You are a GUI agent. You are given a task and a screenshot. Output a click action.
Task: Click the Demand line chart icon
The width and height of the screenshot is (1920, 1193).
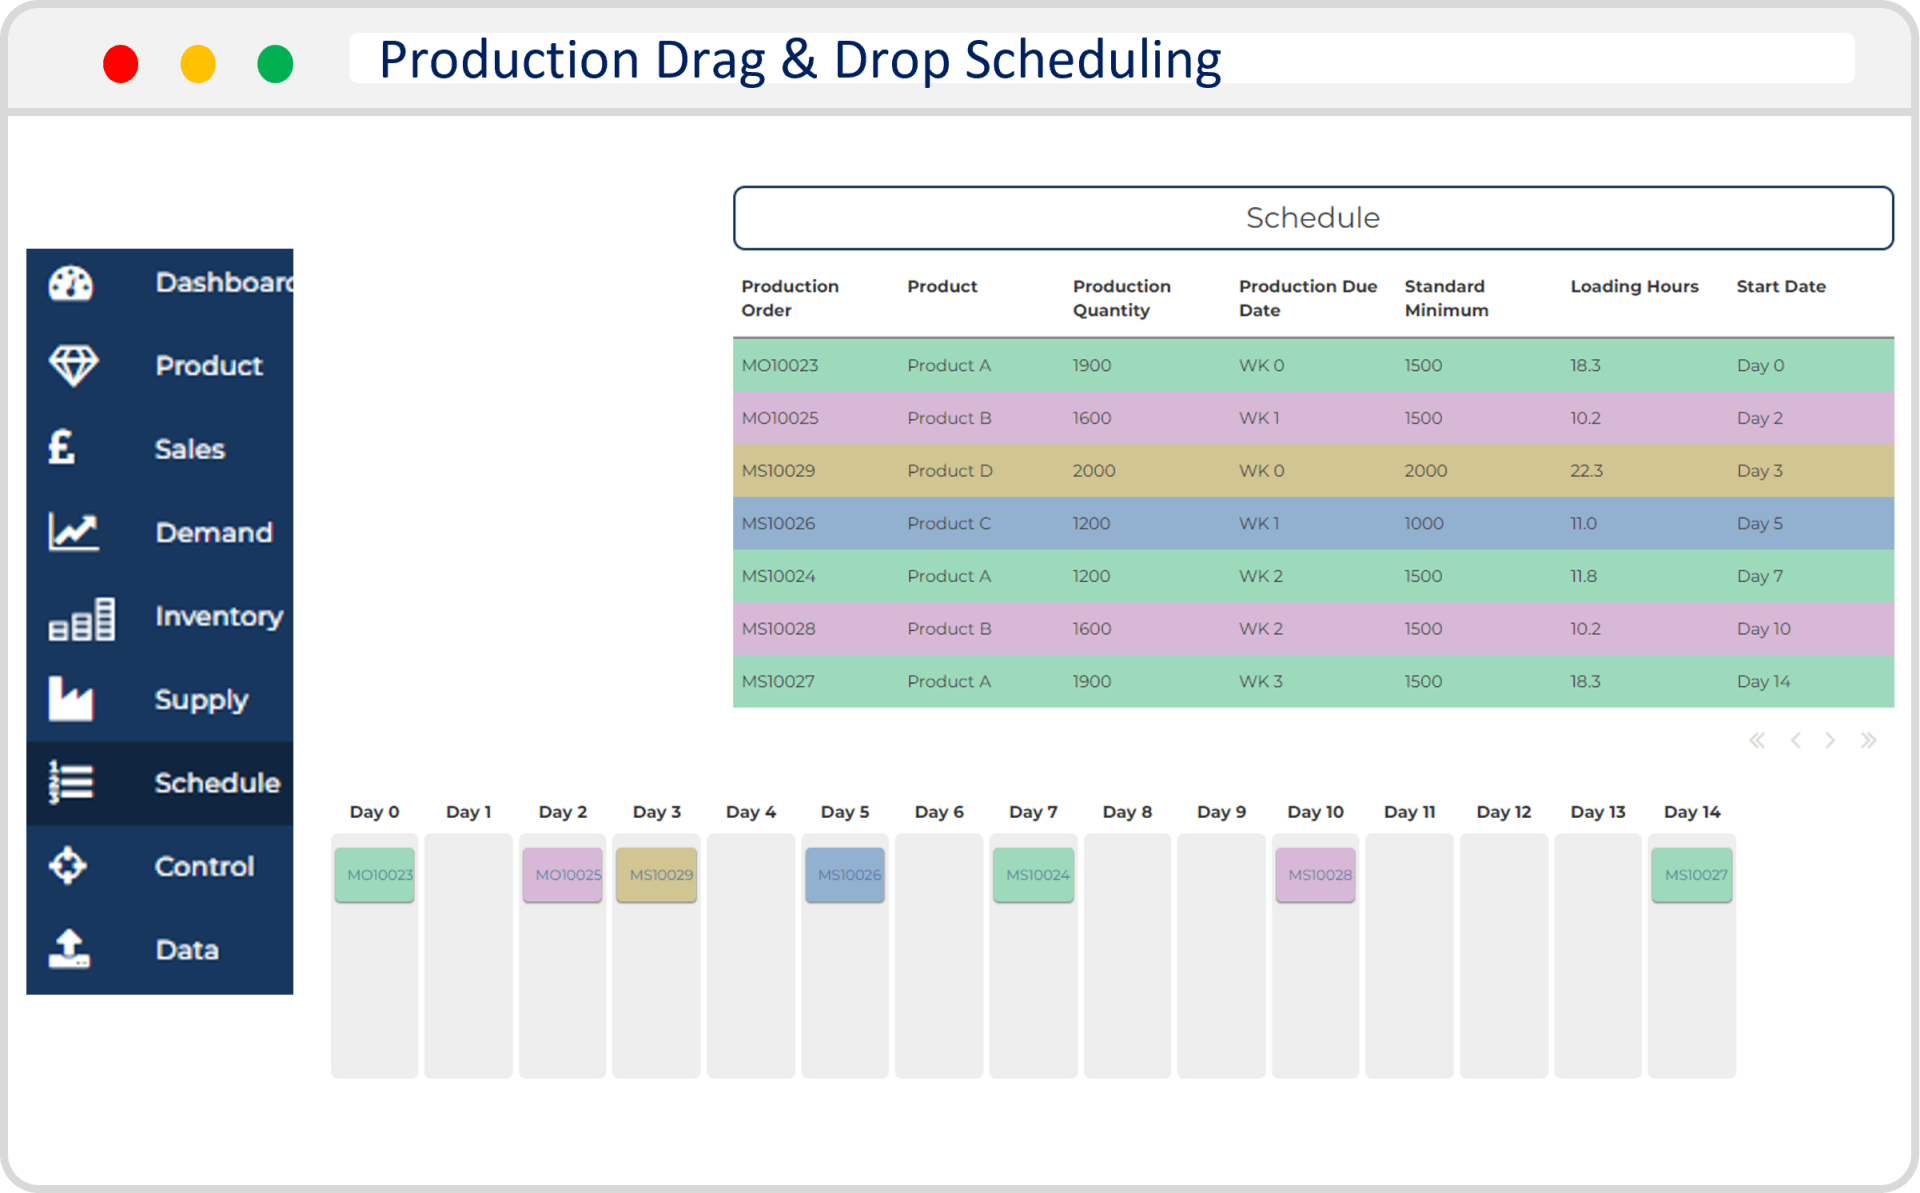(73, 531)
